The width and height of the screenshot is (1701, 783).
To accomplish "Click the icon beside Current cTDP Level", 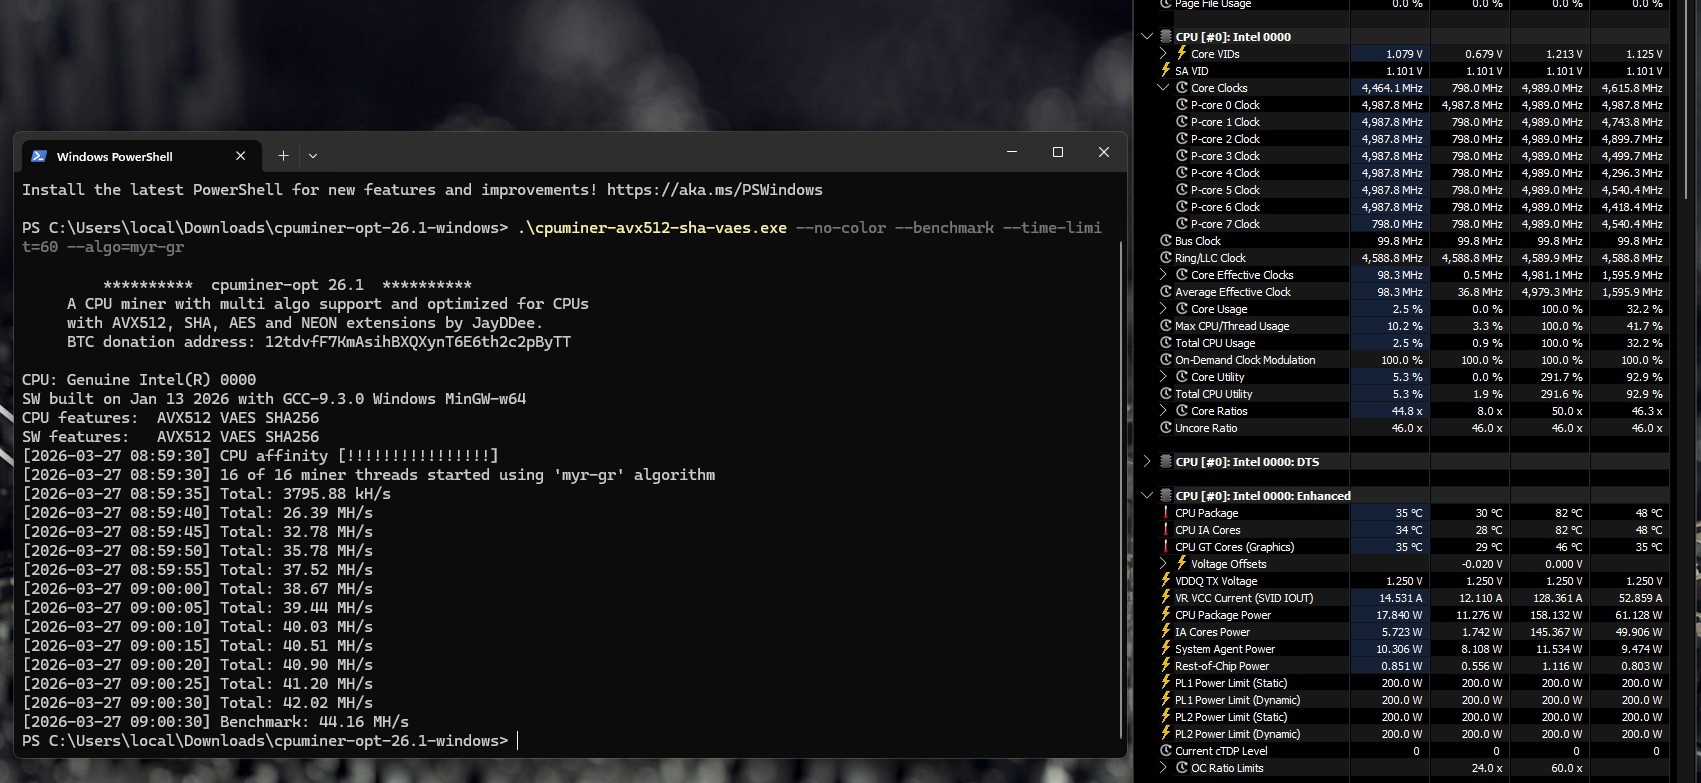I will pos(1166,751).
